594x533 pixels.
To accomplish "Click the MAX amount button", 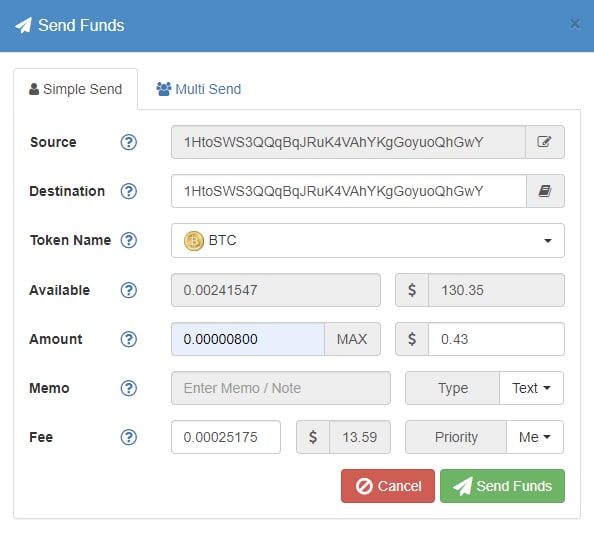I will click(x=352, y=339).
